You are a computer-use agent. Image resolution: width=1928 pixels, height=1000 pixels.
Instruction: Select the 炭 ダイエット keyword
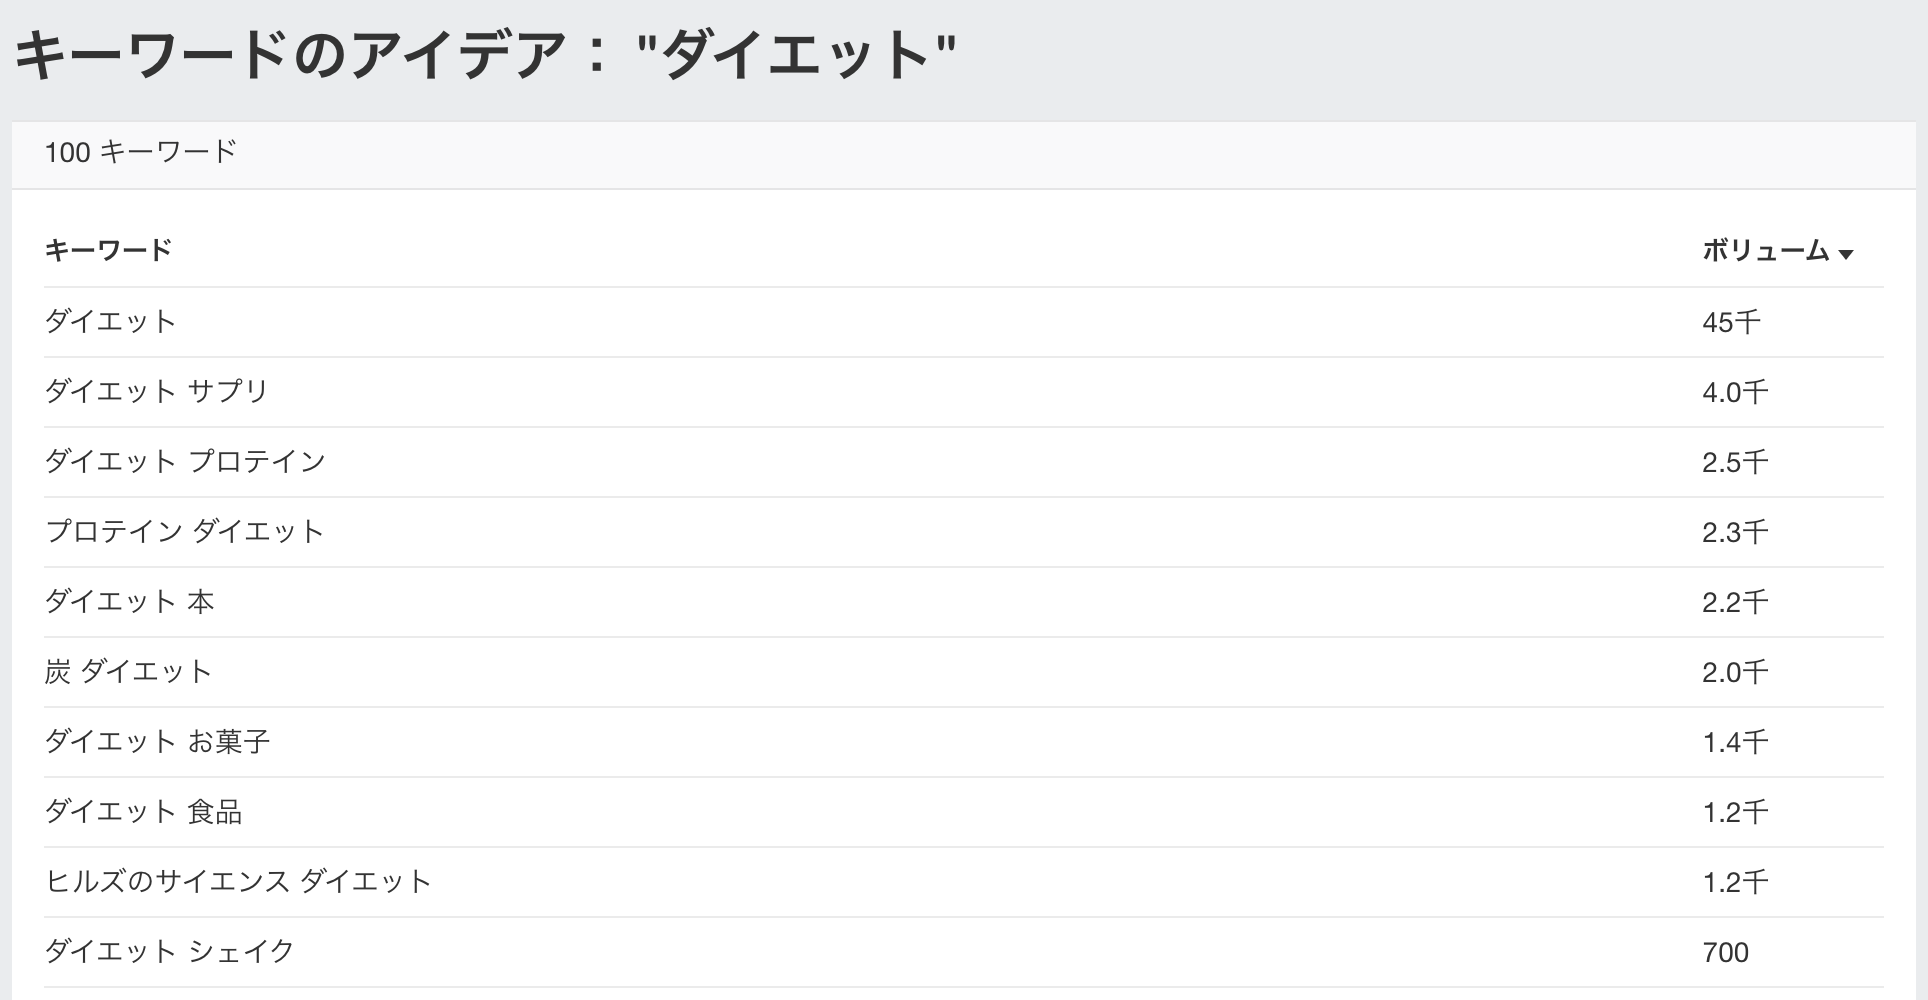tap(129, 671)
